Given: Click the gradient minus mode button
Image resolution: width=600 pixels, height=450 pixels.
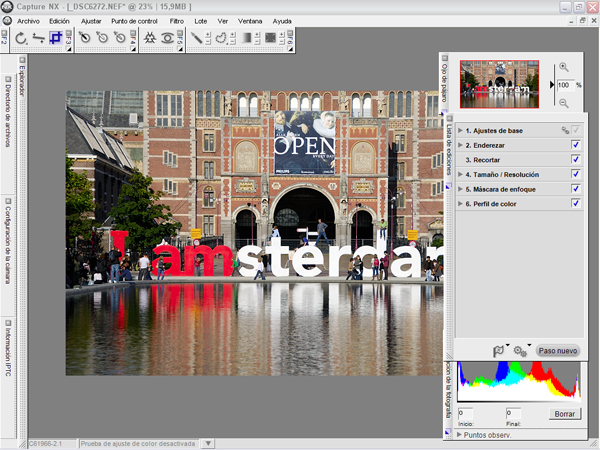Looking at the screenshot, I should (x=257, y=41).
